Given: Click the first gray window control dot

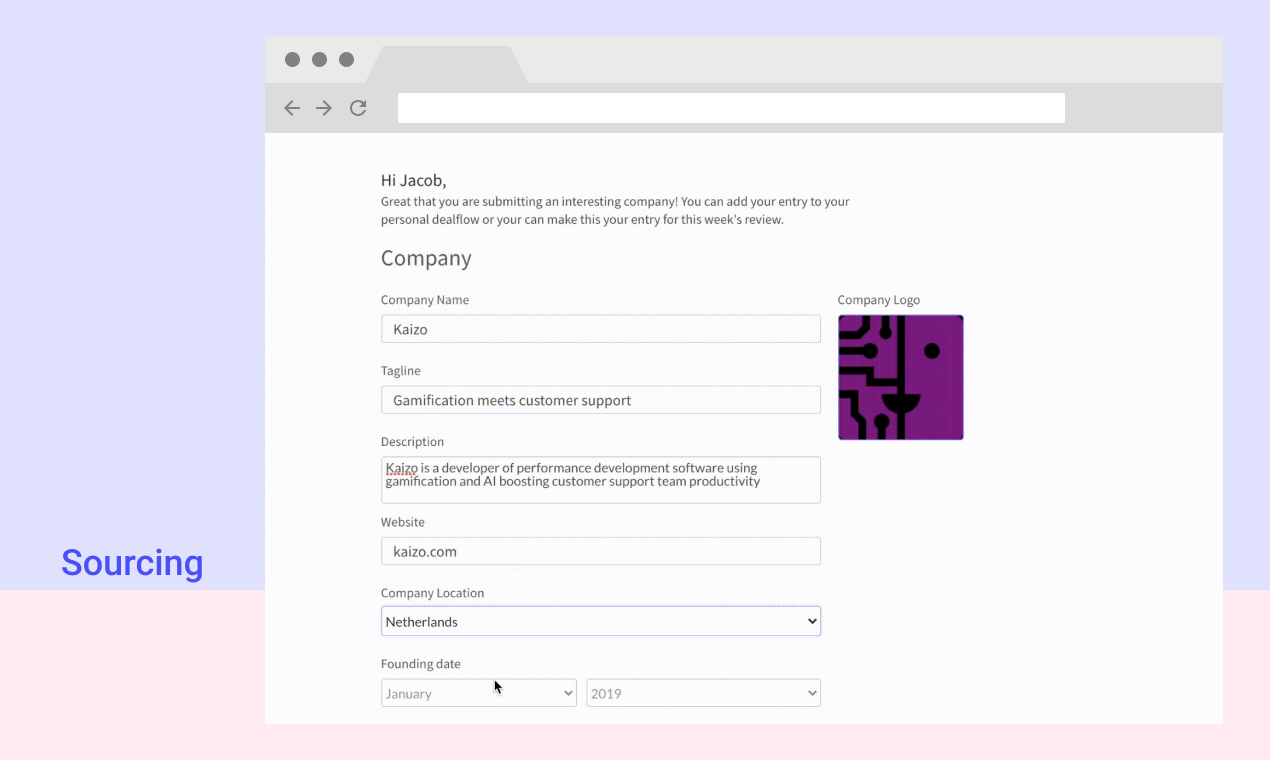Looking at the screenshot, I should coord(292,60).
